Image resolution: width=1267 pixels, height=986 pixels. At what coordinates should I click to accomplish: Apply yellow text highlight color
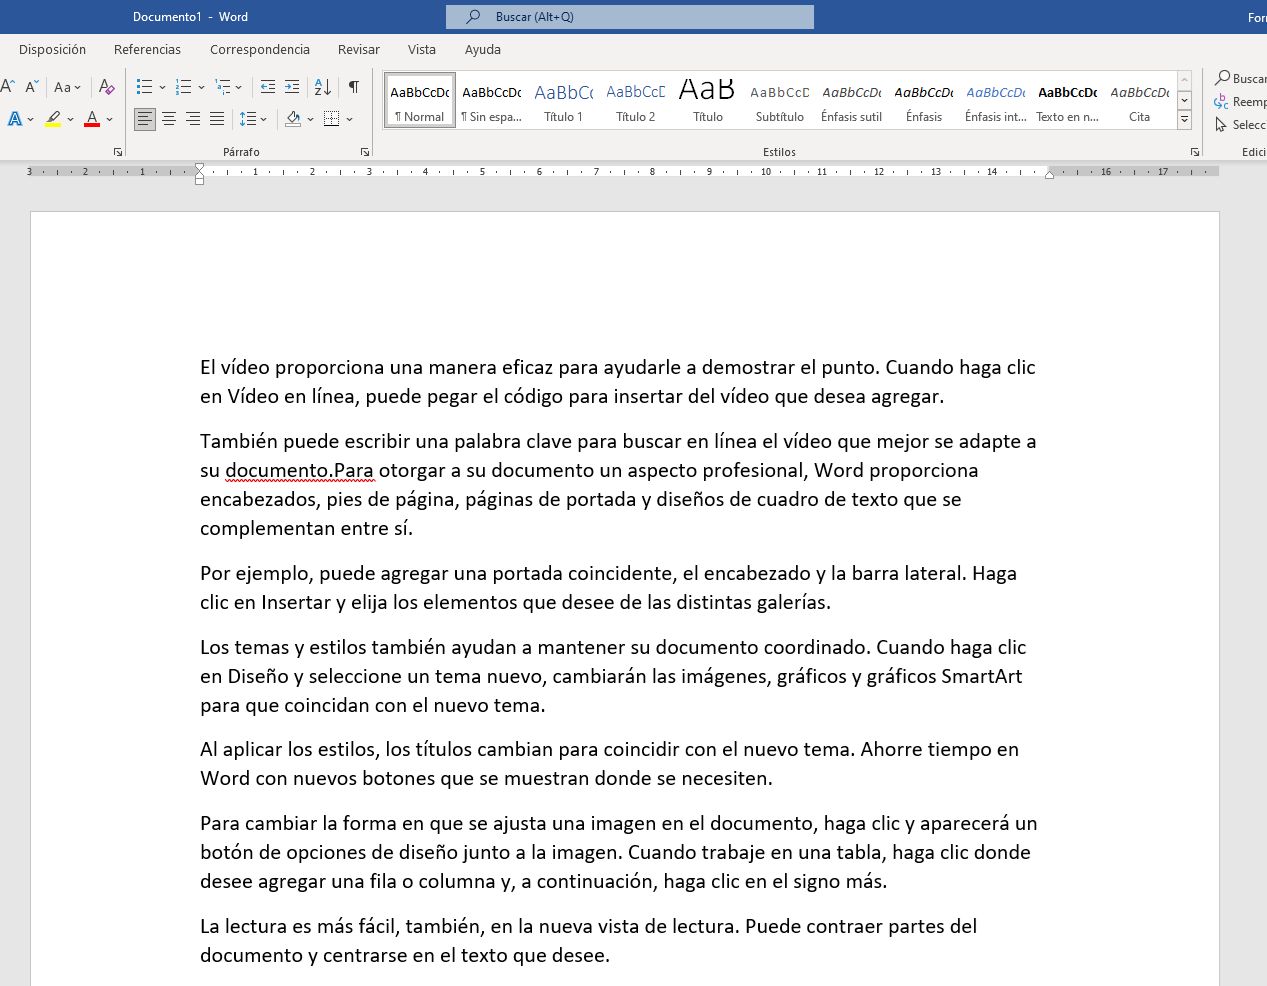point(53,119)
